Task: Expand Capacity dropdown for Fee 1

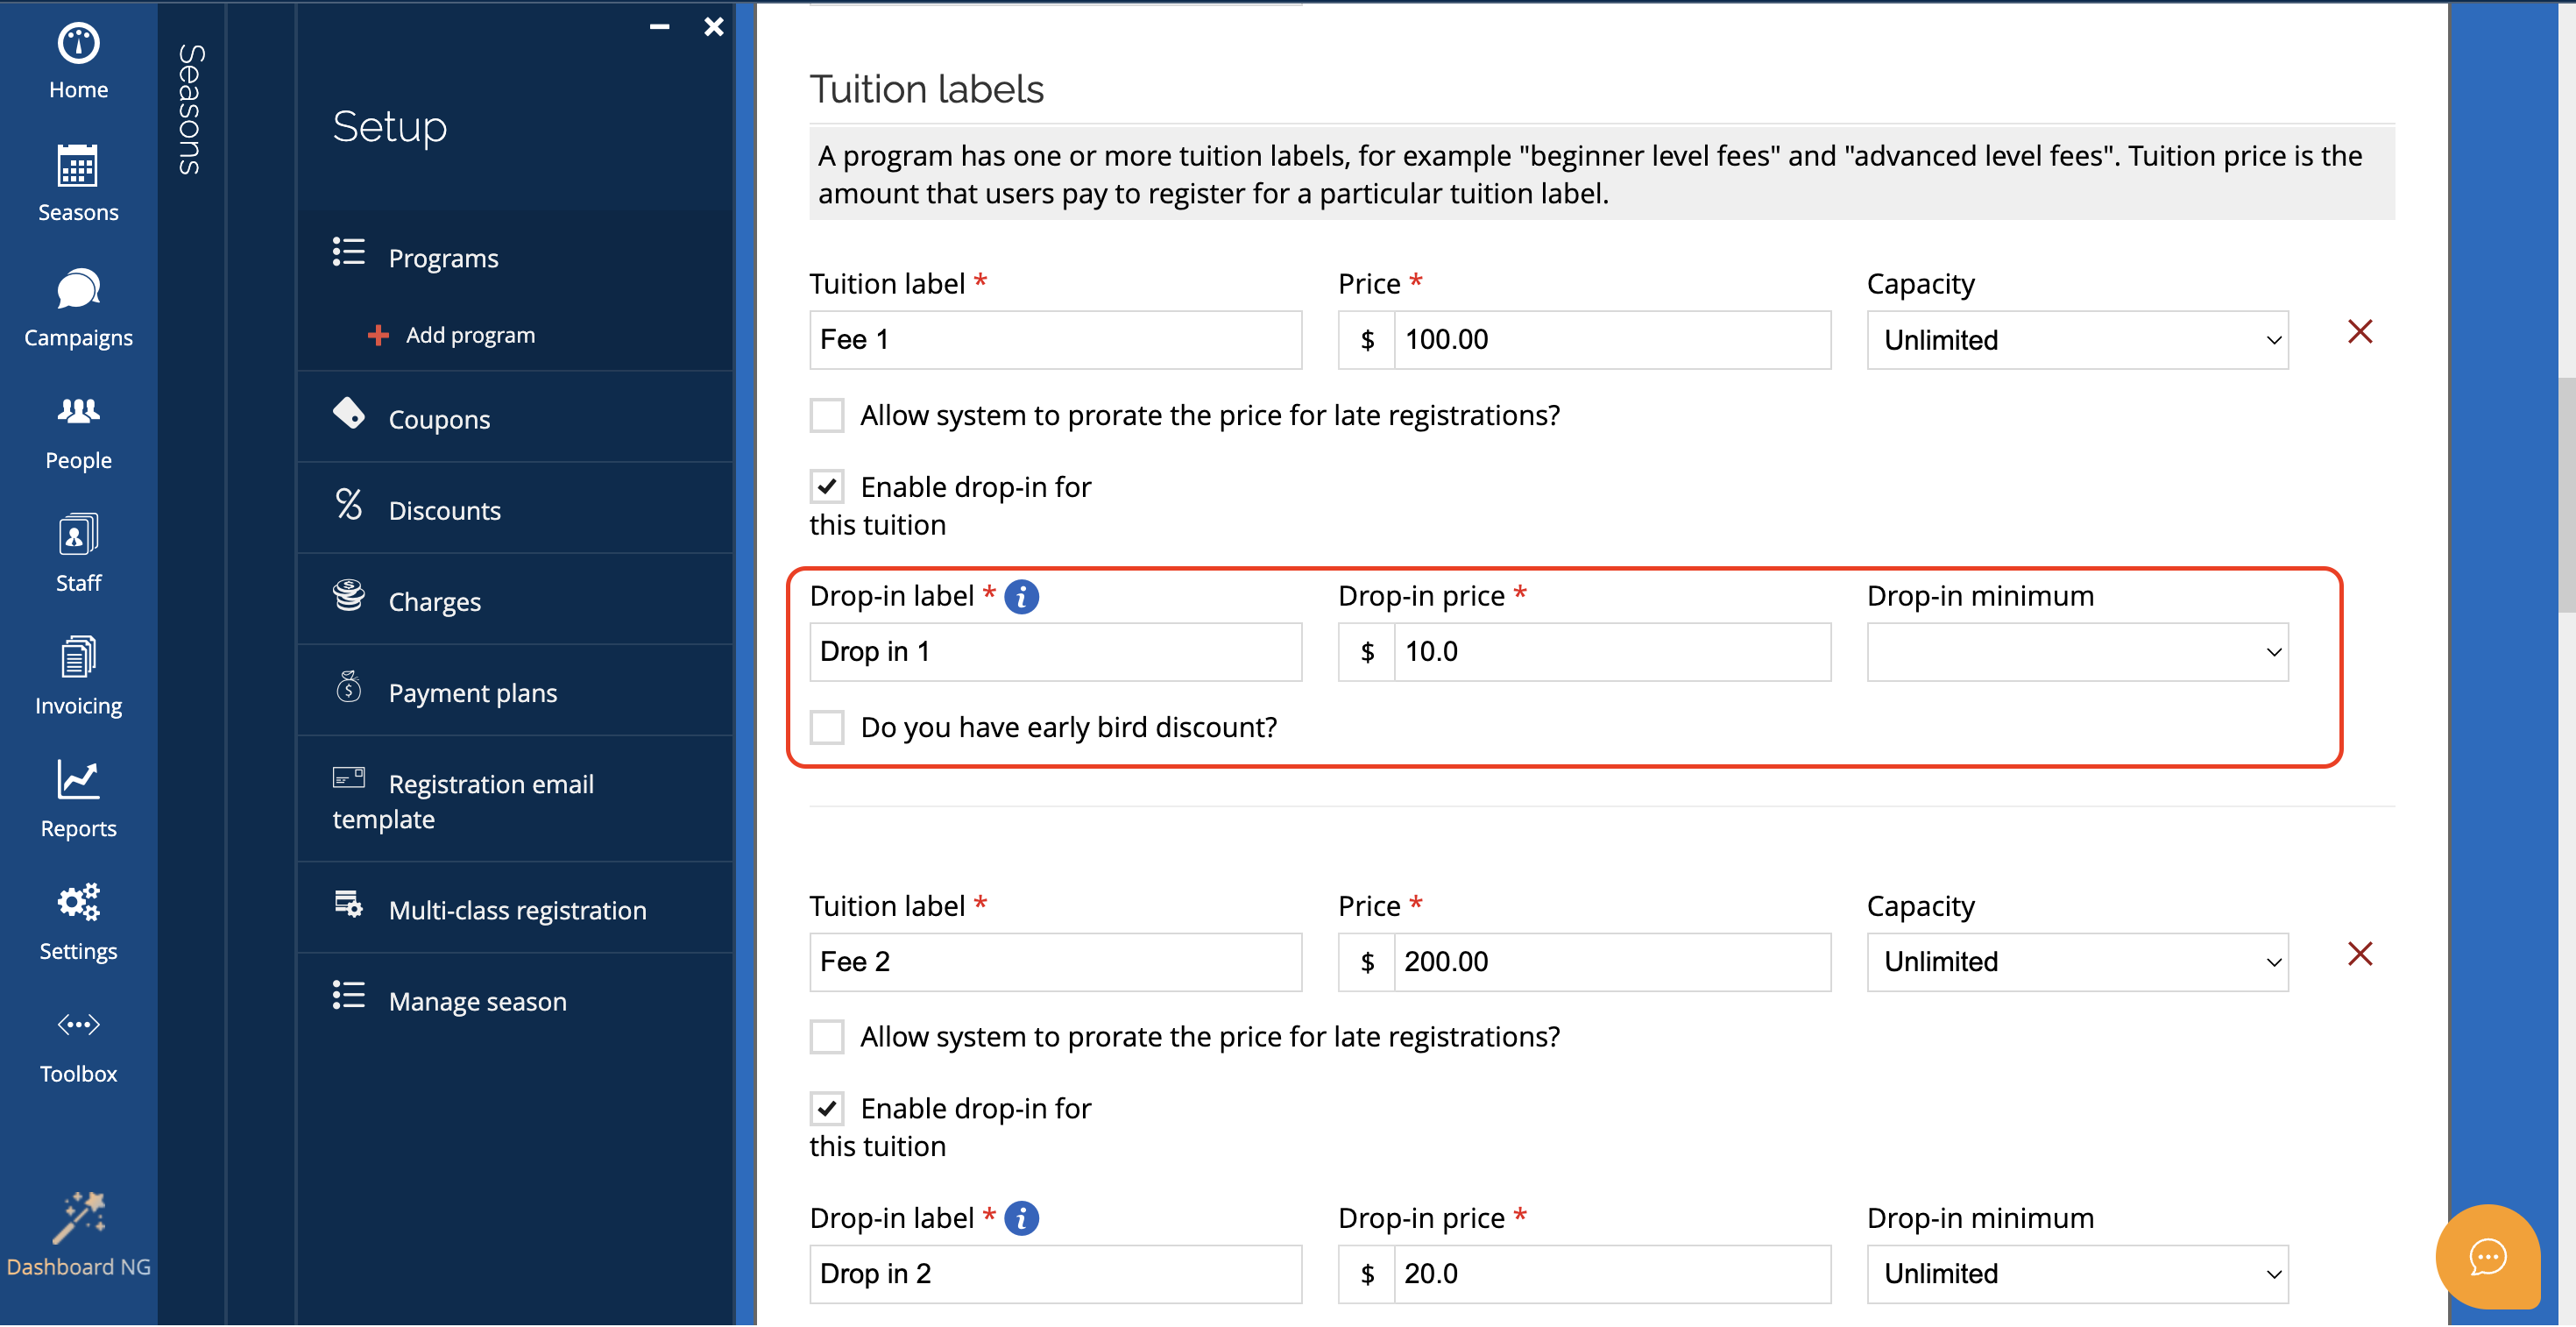Action: [2077, 340]
